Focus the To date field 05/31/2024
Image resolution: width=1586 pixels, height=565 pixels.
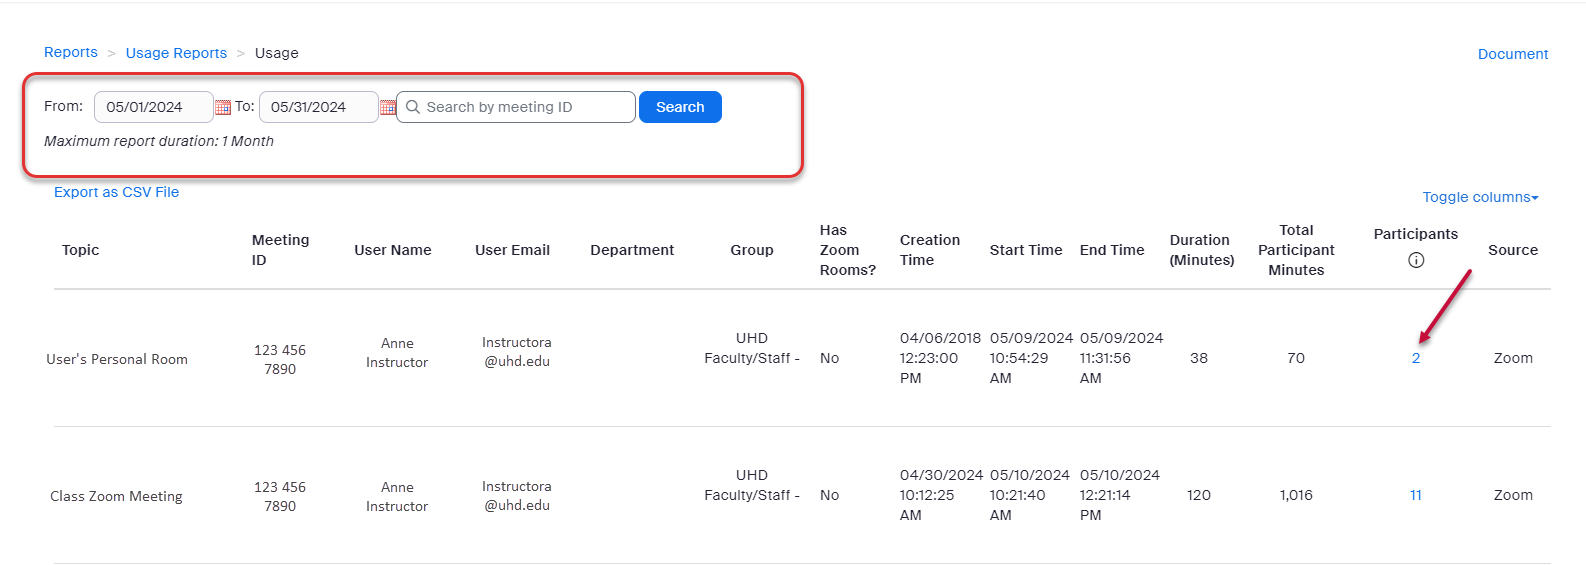[319, 107]
